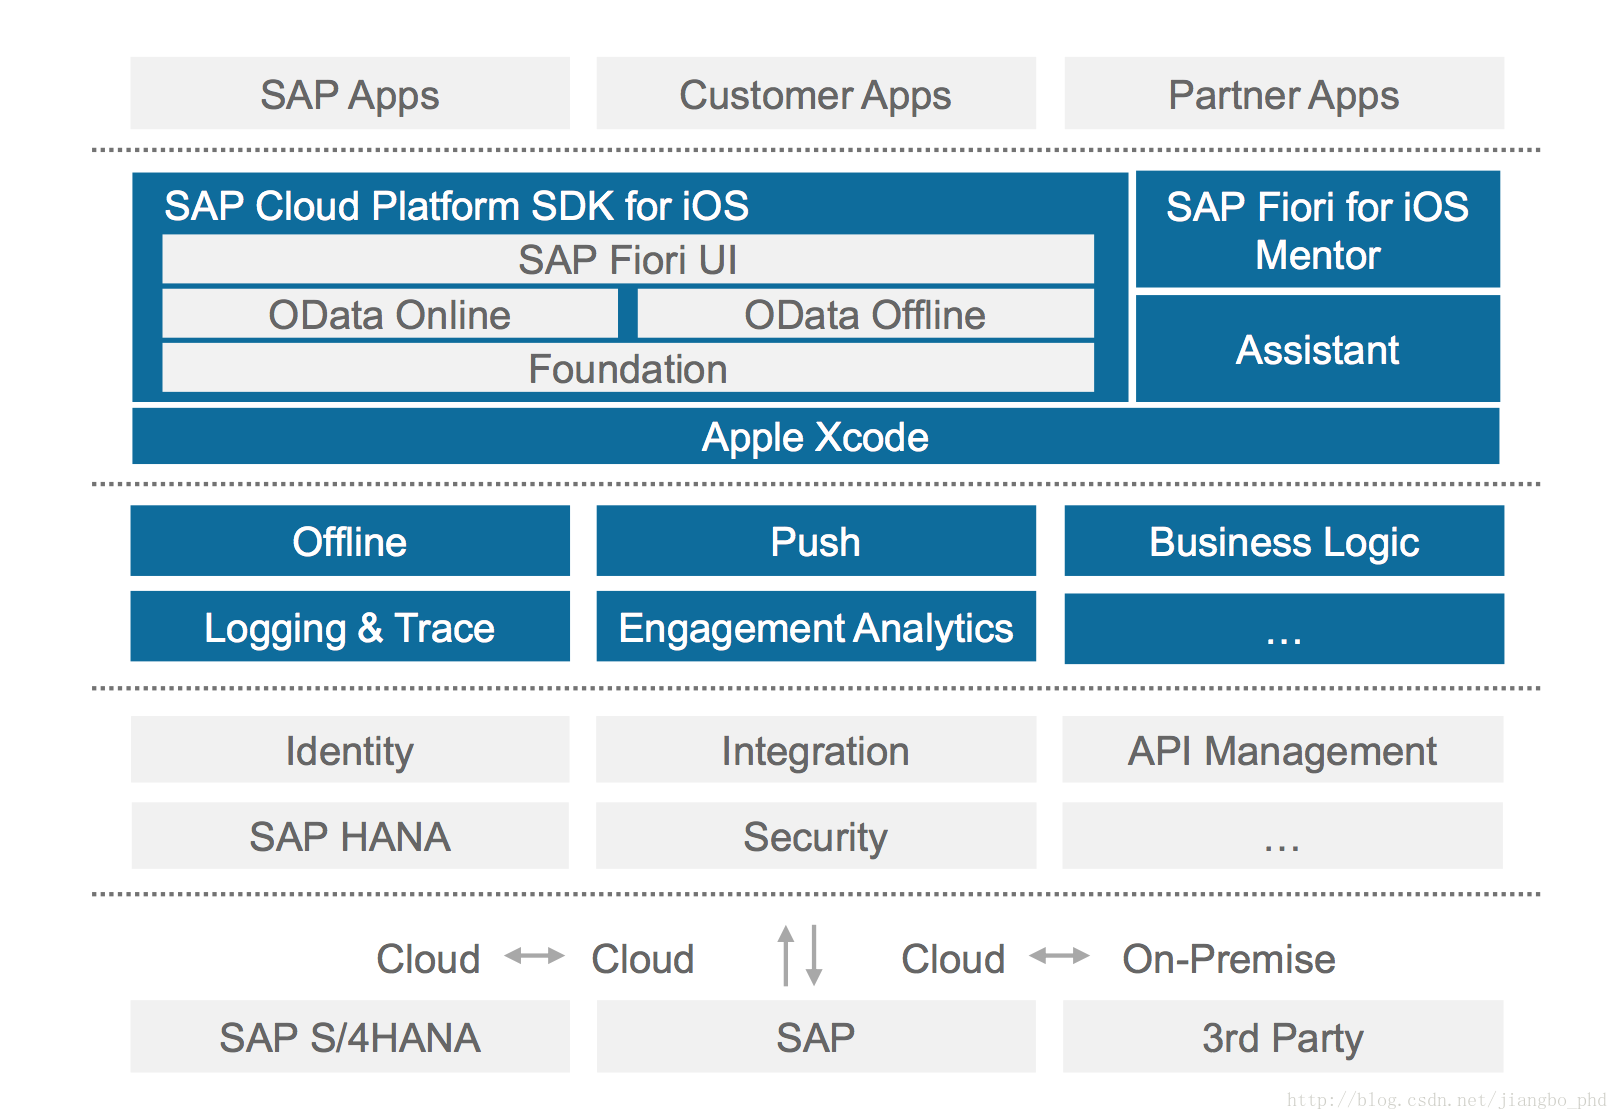Click the Business Logic box

point(1284,541)
